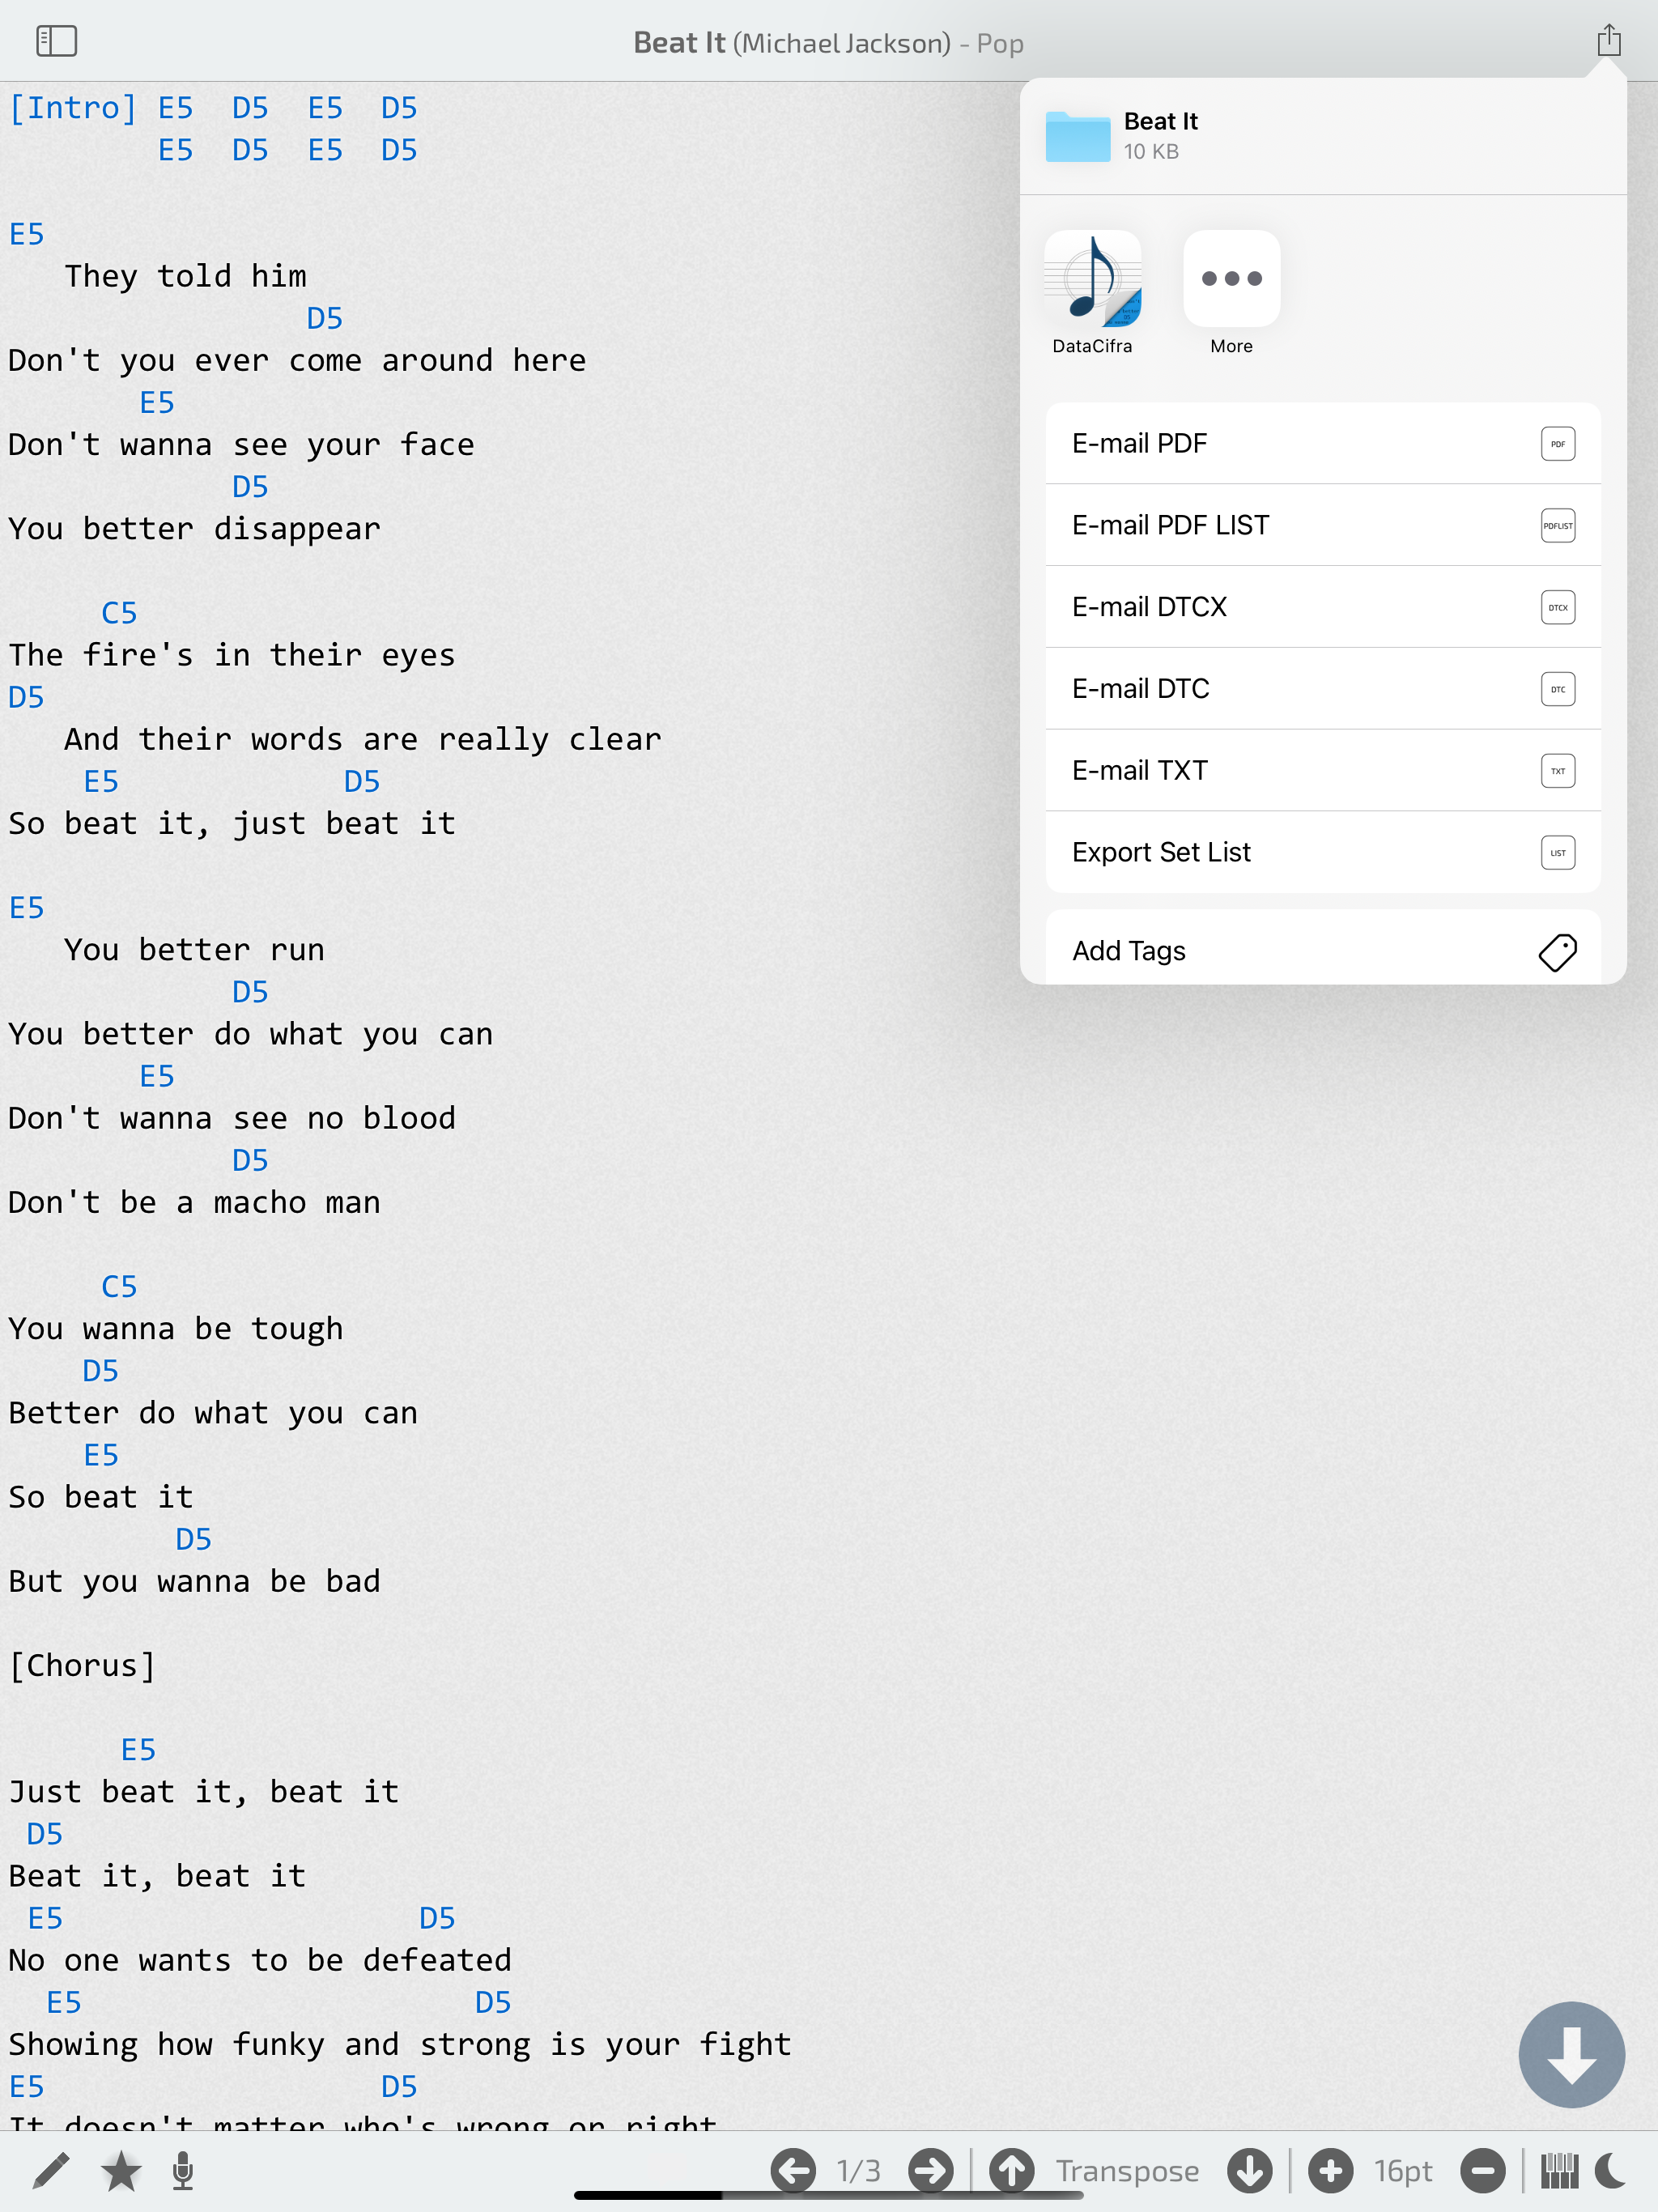Click the 10 KB file size text
Screen dimensions: 1658x2212
[1151, 152]
